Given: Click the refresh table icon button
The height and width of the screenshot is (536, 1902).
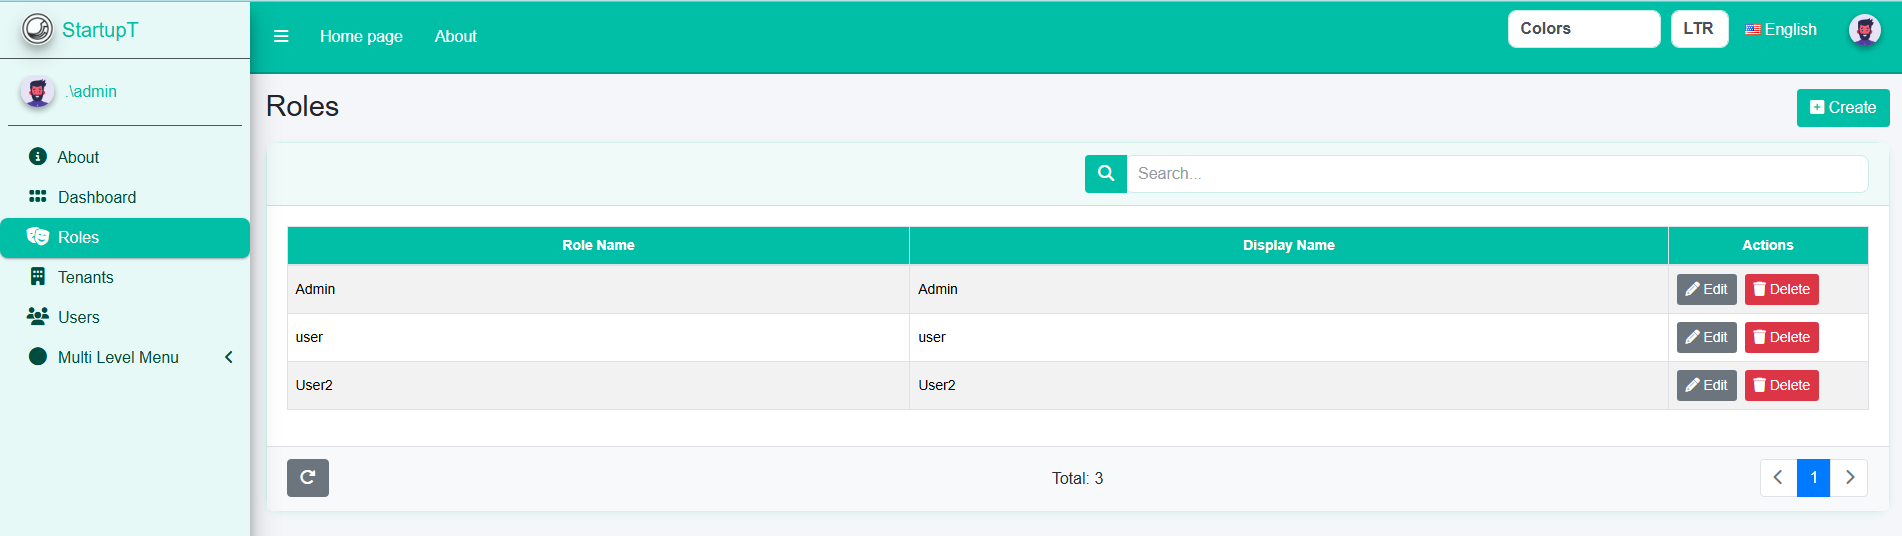Looking at the screenshot, I should click(308, 478).
